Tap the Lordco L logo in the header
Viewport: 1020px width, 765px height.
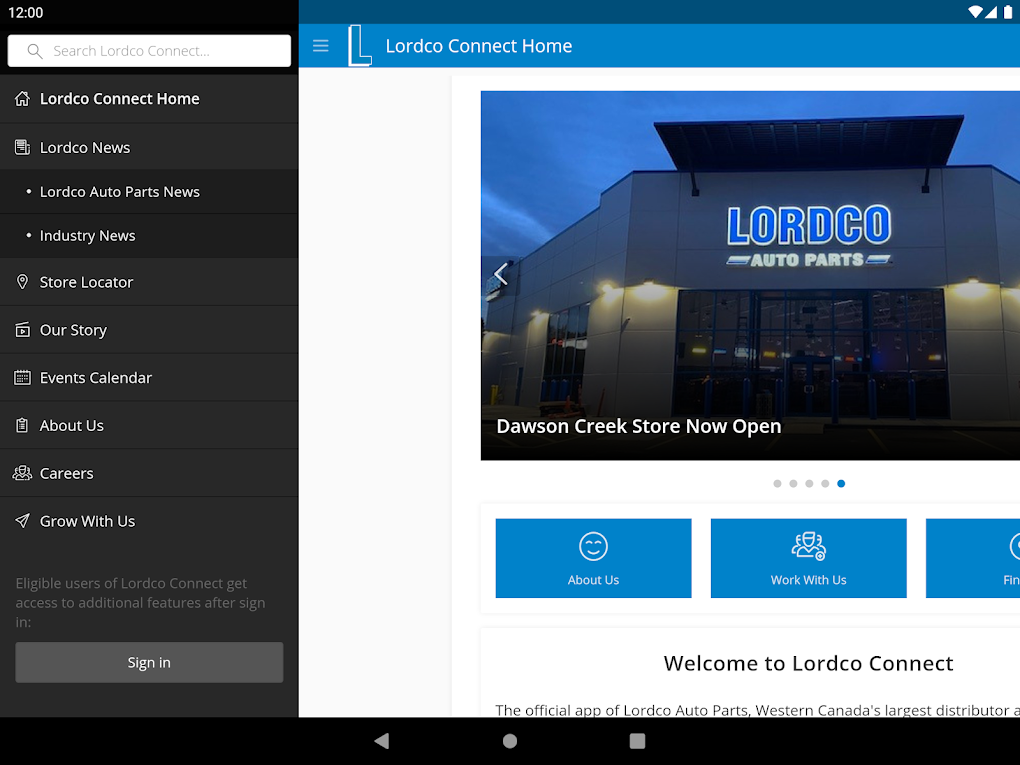[359, 45]
